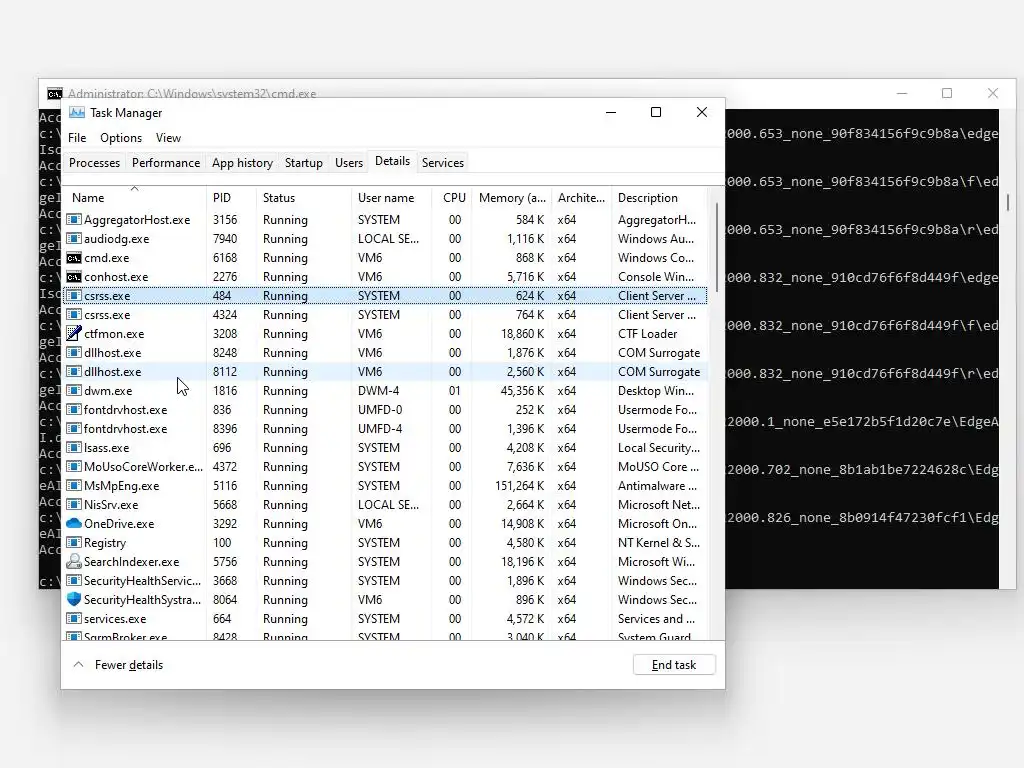
Task: Sort by the Status column header
Action: point(304,197)
